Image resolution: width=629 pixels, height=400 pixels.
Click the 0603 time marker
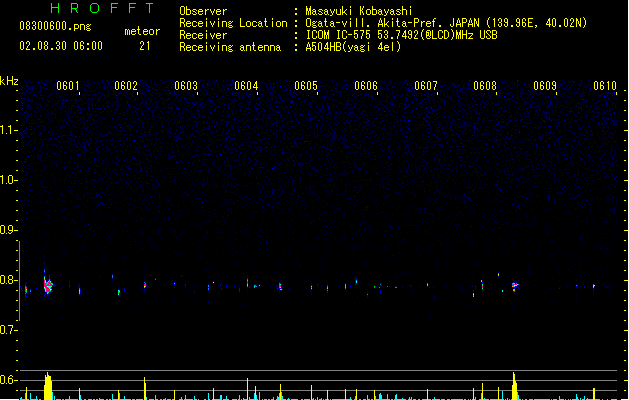(x=186, y=86)
